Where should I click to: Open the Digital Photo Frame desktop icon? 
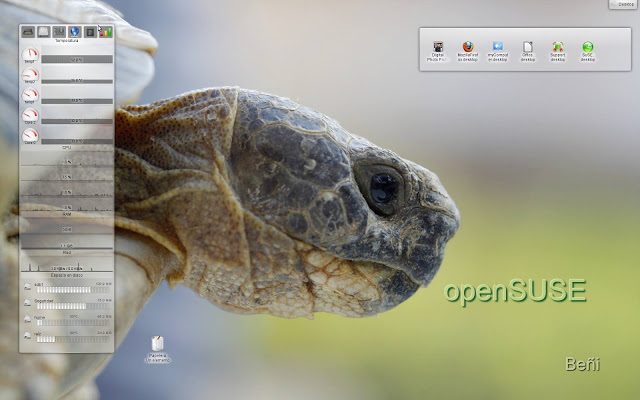point(438,47)
